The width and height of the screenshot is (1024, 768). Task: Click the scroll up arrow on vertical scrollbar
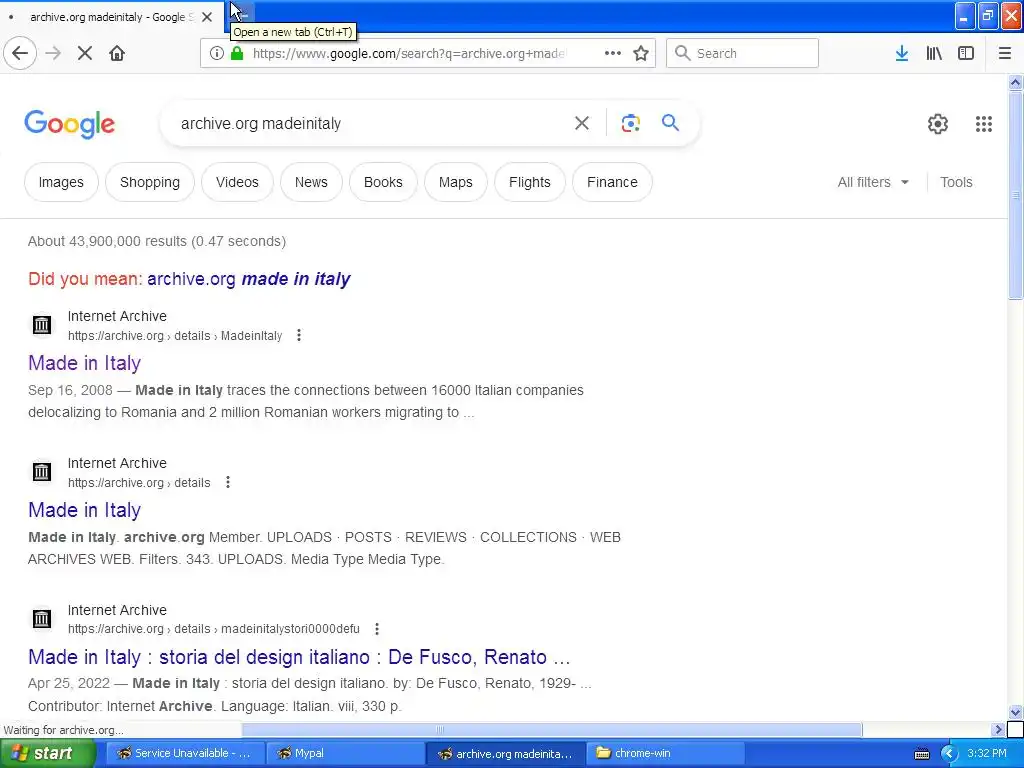[1015, 82]
